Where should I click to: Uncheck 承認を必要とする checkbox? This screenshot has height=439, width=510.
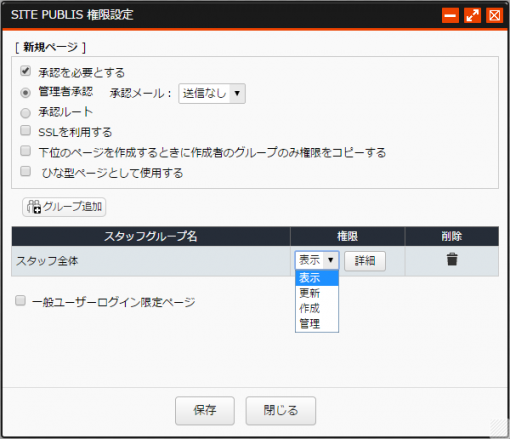click(x=26, y=71)
